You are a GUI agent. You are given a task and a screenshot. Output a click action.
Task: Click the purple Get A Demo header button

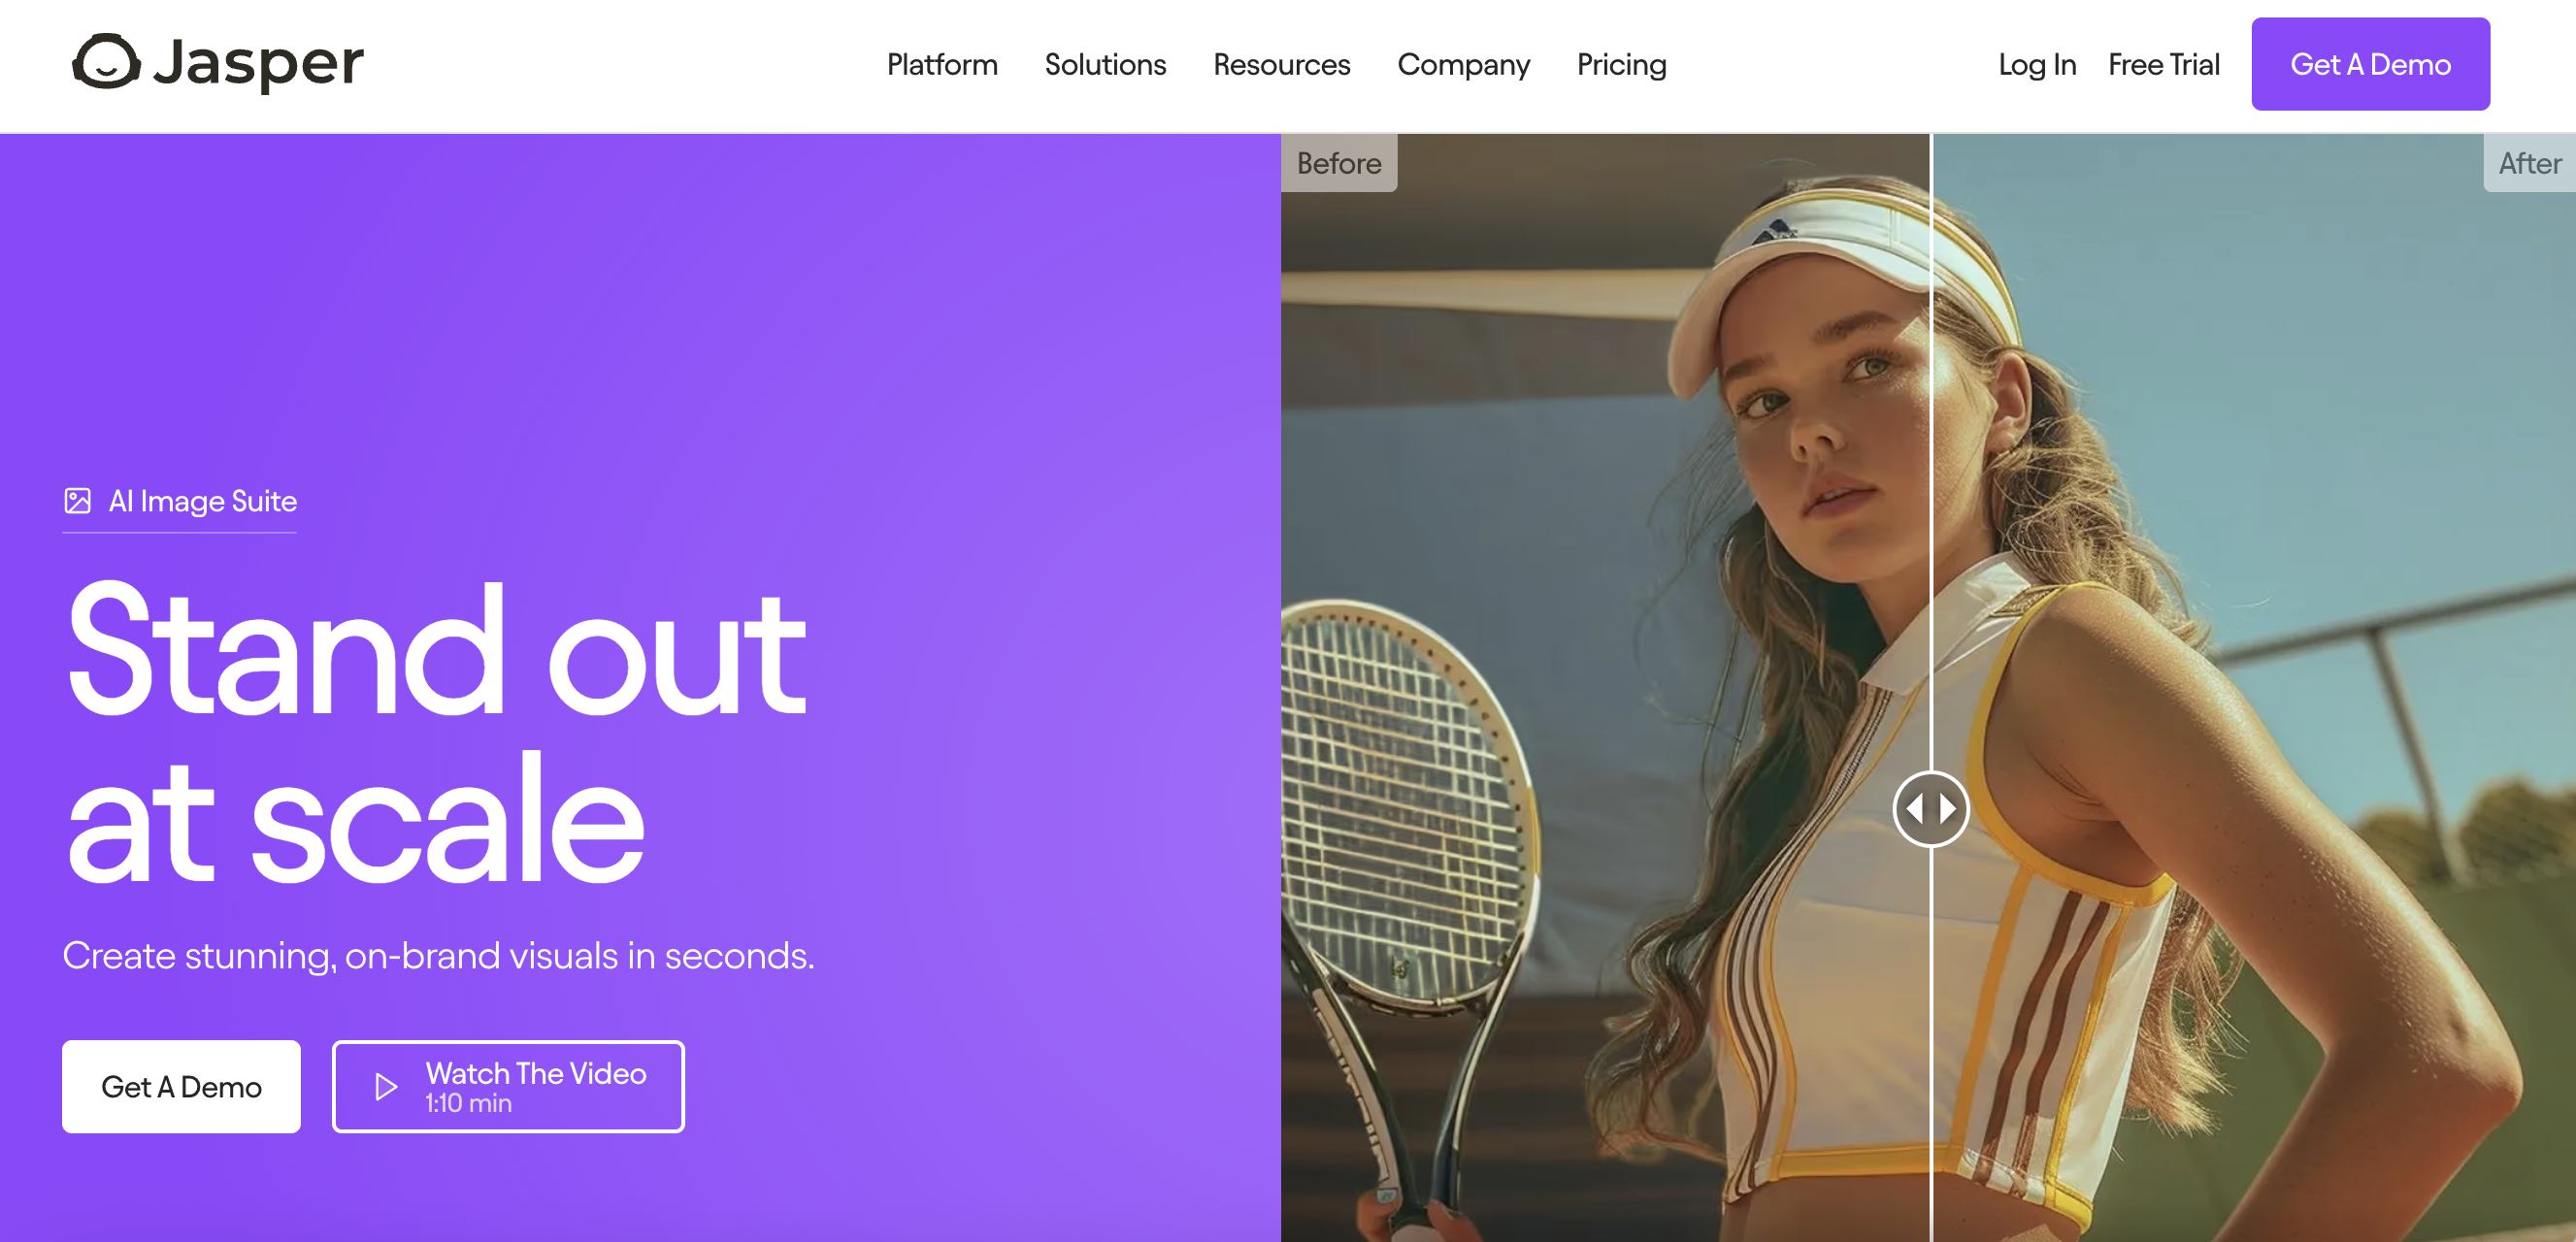[2370, 64]
